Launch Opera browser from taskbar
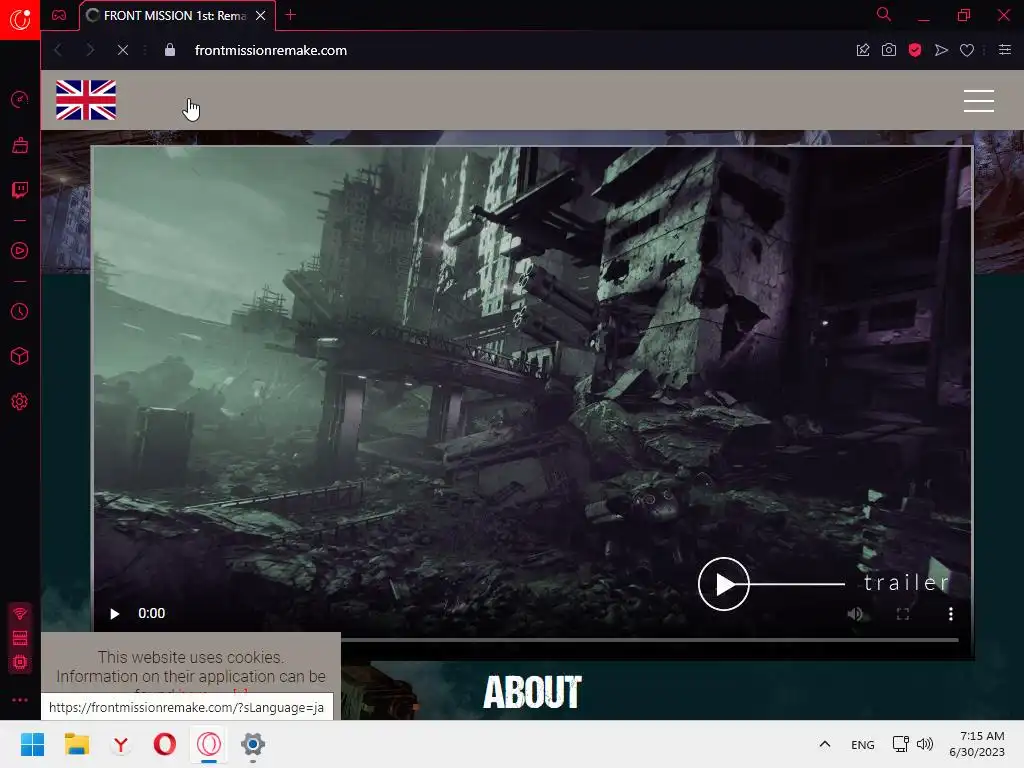The image size is (1024, 768). pyautogui.click(x=165, y=744)
